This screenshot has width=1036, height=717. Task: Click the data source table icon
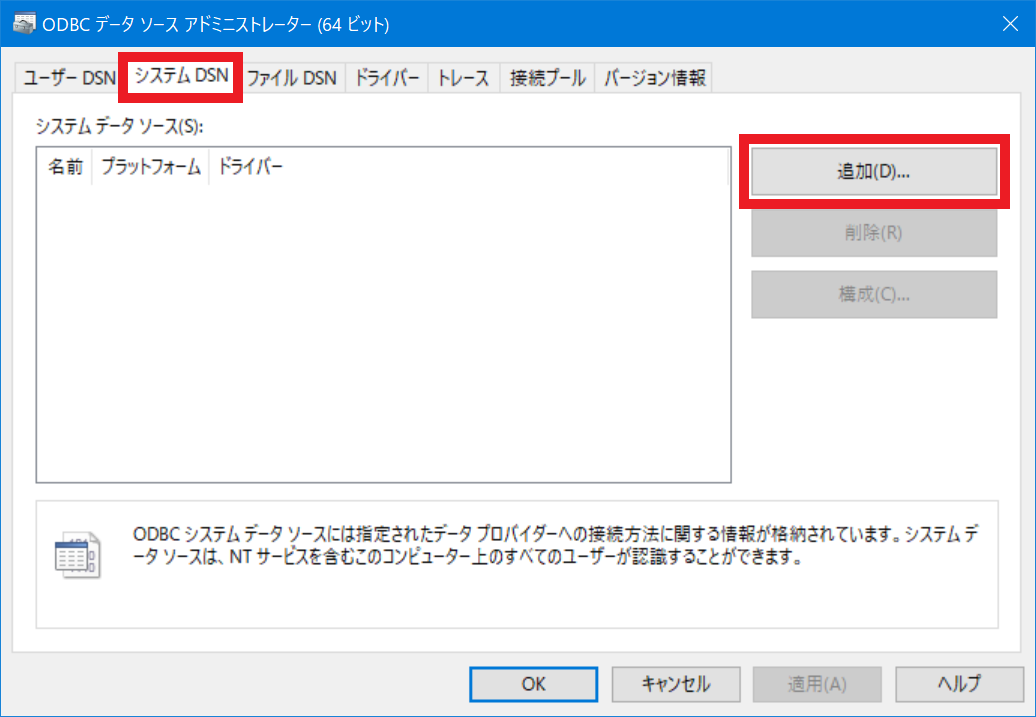pyautogui.click(x=77, y=555)
